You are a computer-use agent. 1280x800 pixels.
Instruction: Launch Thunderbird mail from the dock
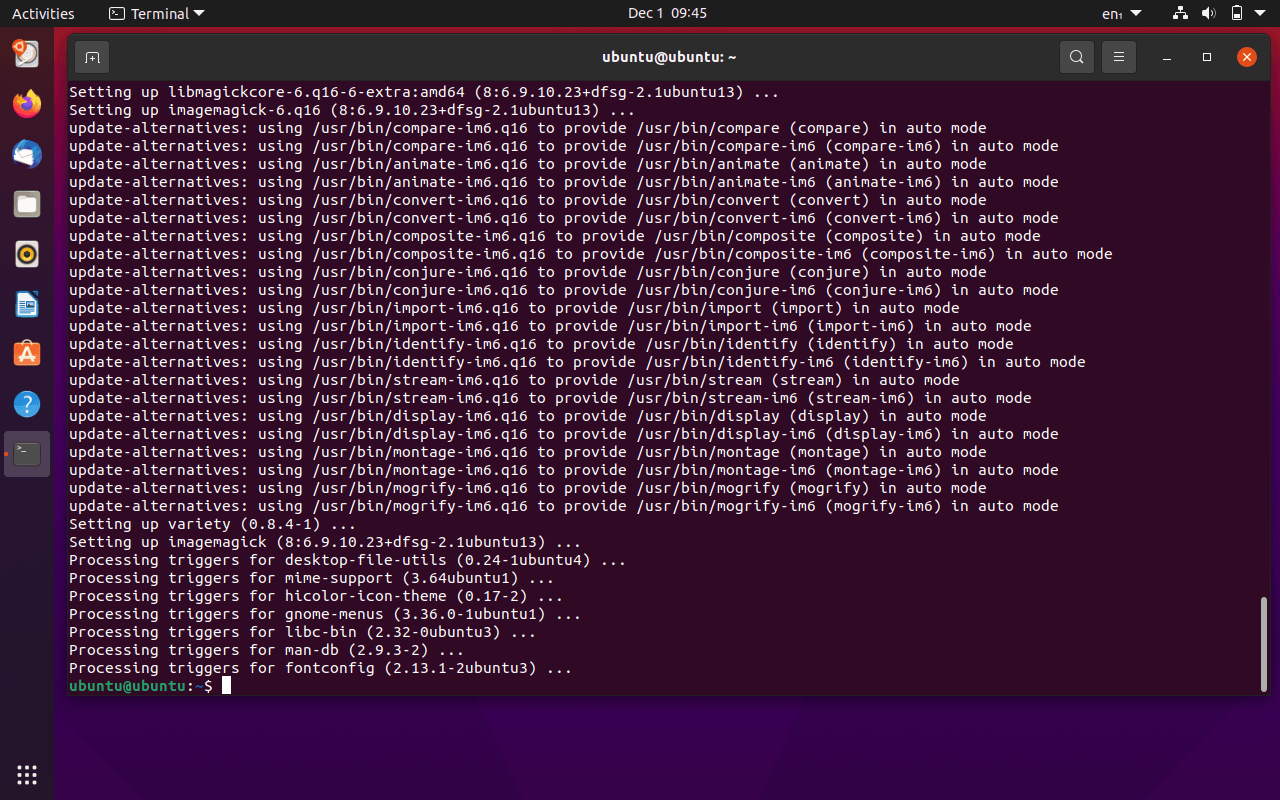27,154
